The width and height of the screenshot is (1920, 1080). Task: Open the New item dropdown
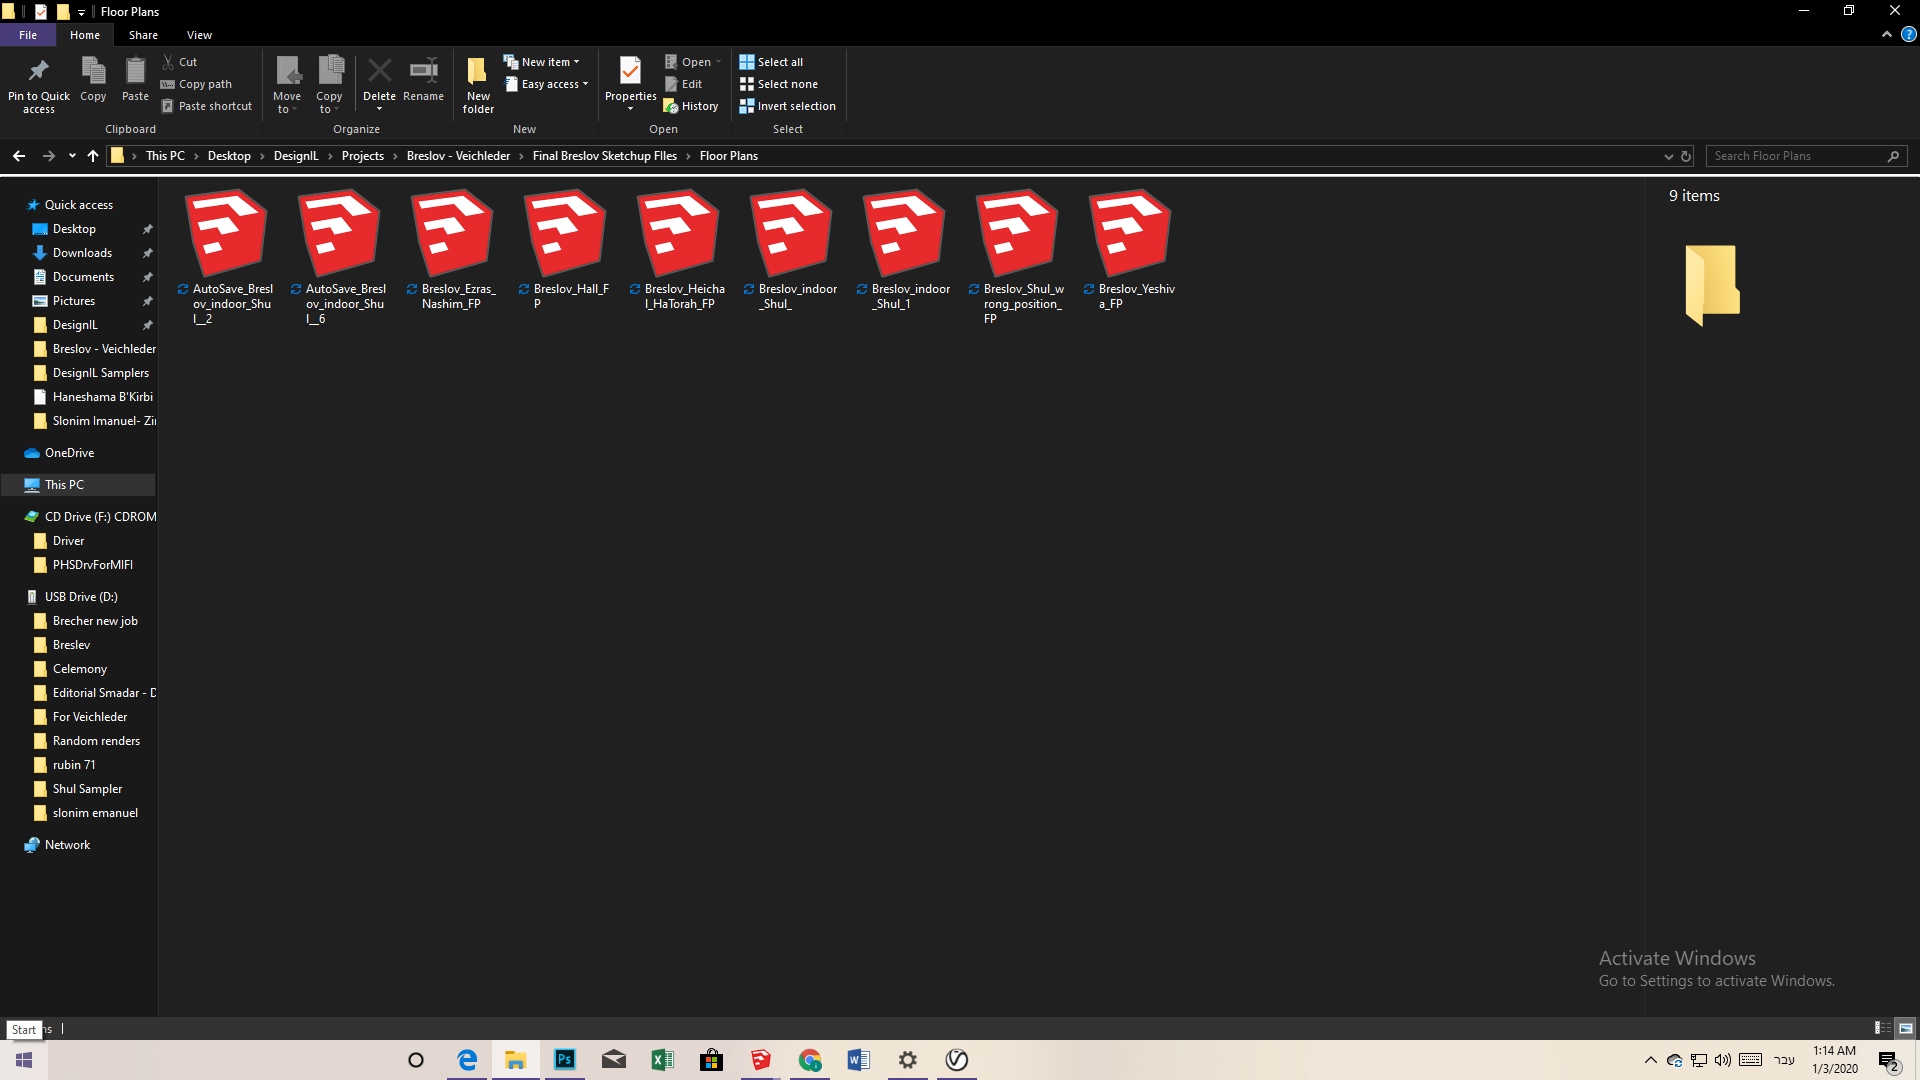point(577,61)
